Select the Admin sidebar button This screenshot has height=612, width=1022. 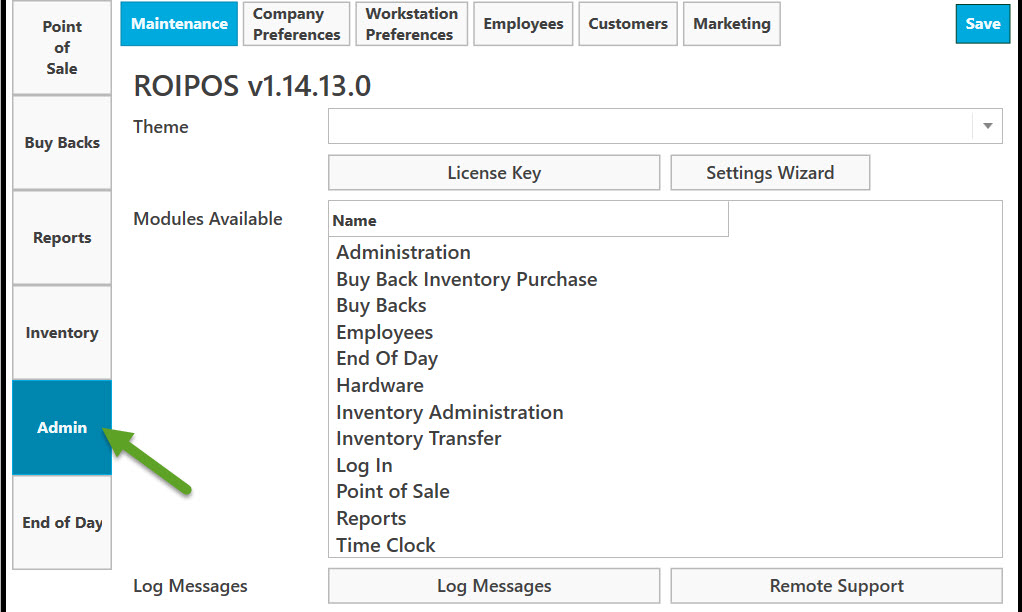[62, 428]
